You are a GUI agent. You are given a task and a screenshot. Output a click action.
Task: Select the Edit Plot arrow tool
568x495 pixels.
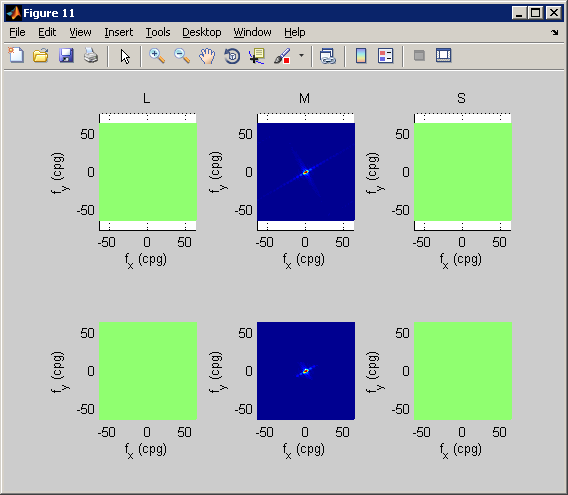tap(125, 57)
